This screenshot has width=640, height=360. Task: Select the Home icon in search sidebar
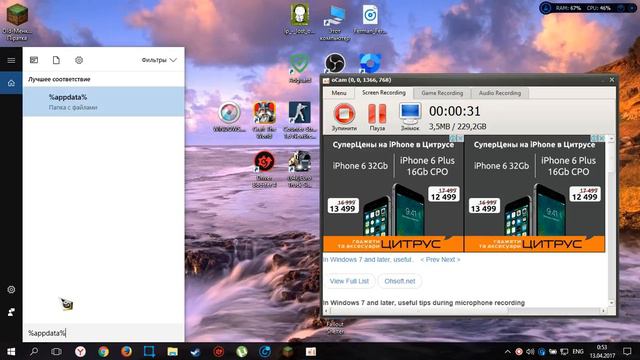click(11, 83)
